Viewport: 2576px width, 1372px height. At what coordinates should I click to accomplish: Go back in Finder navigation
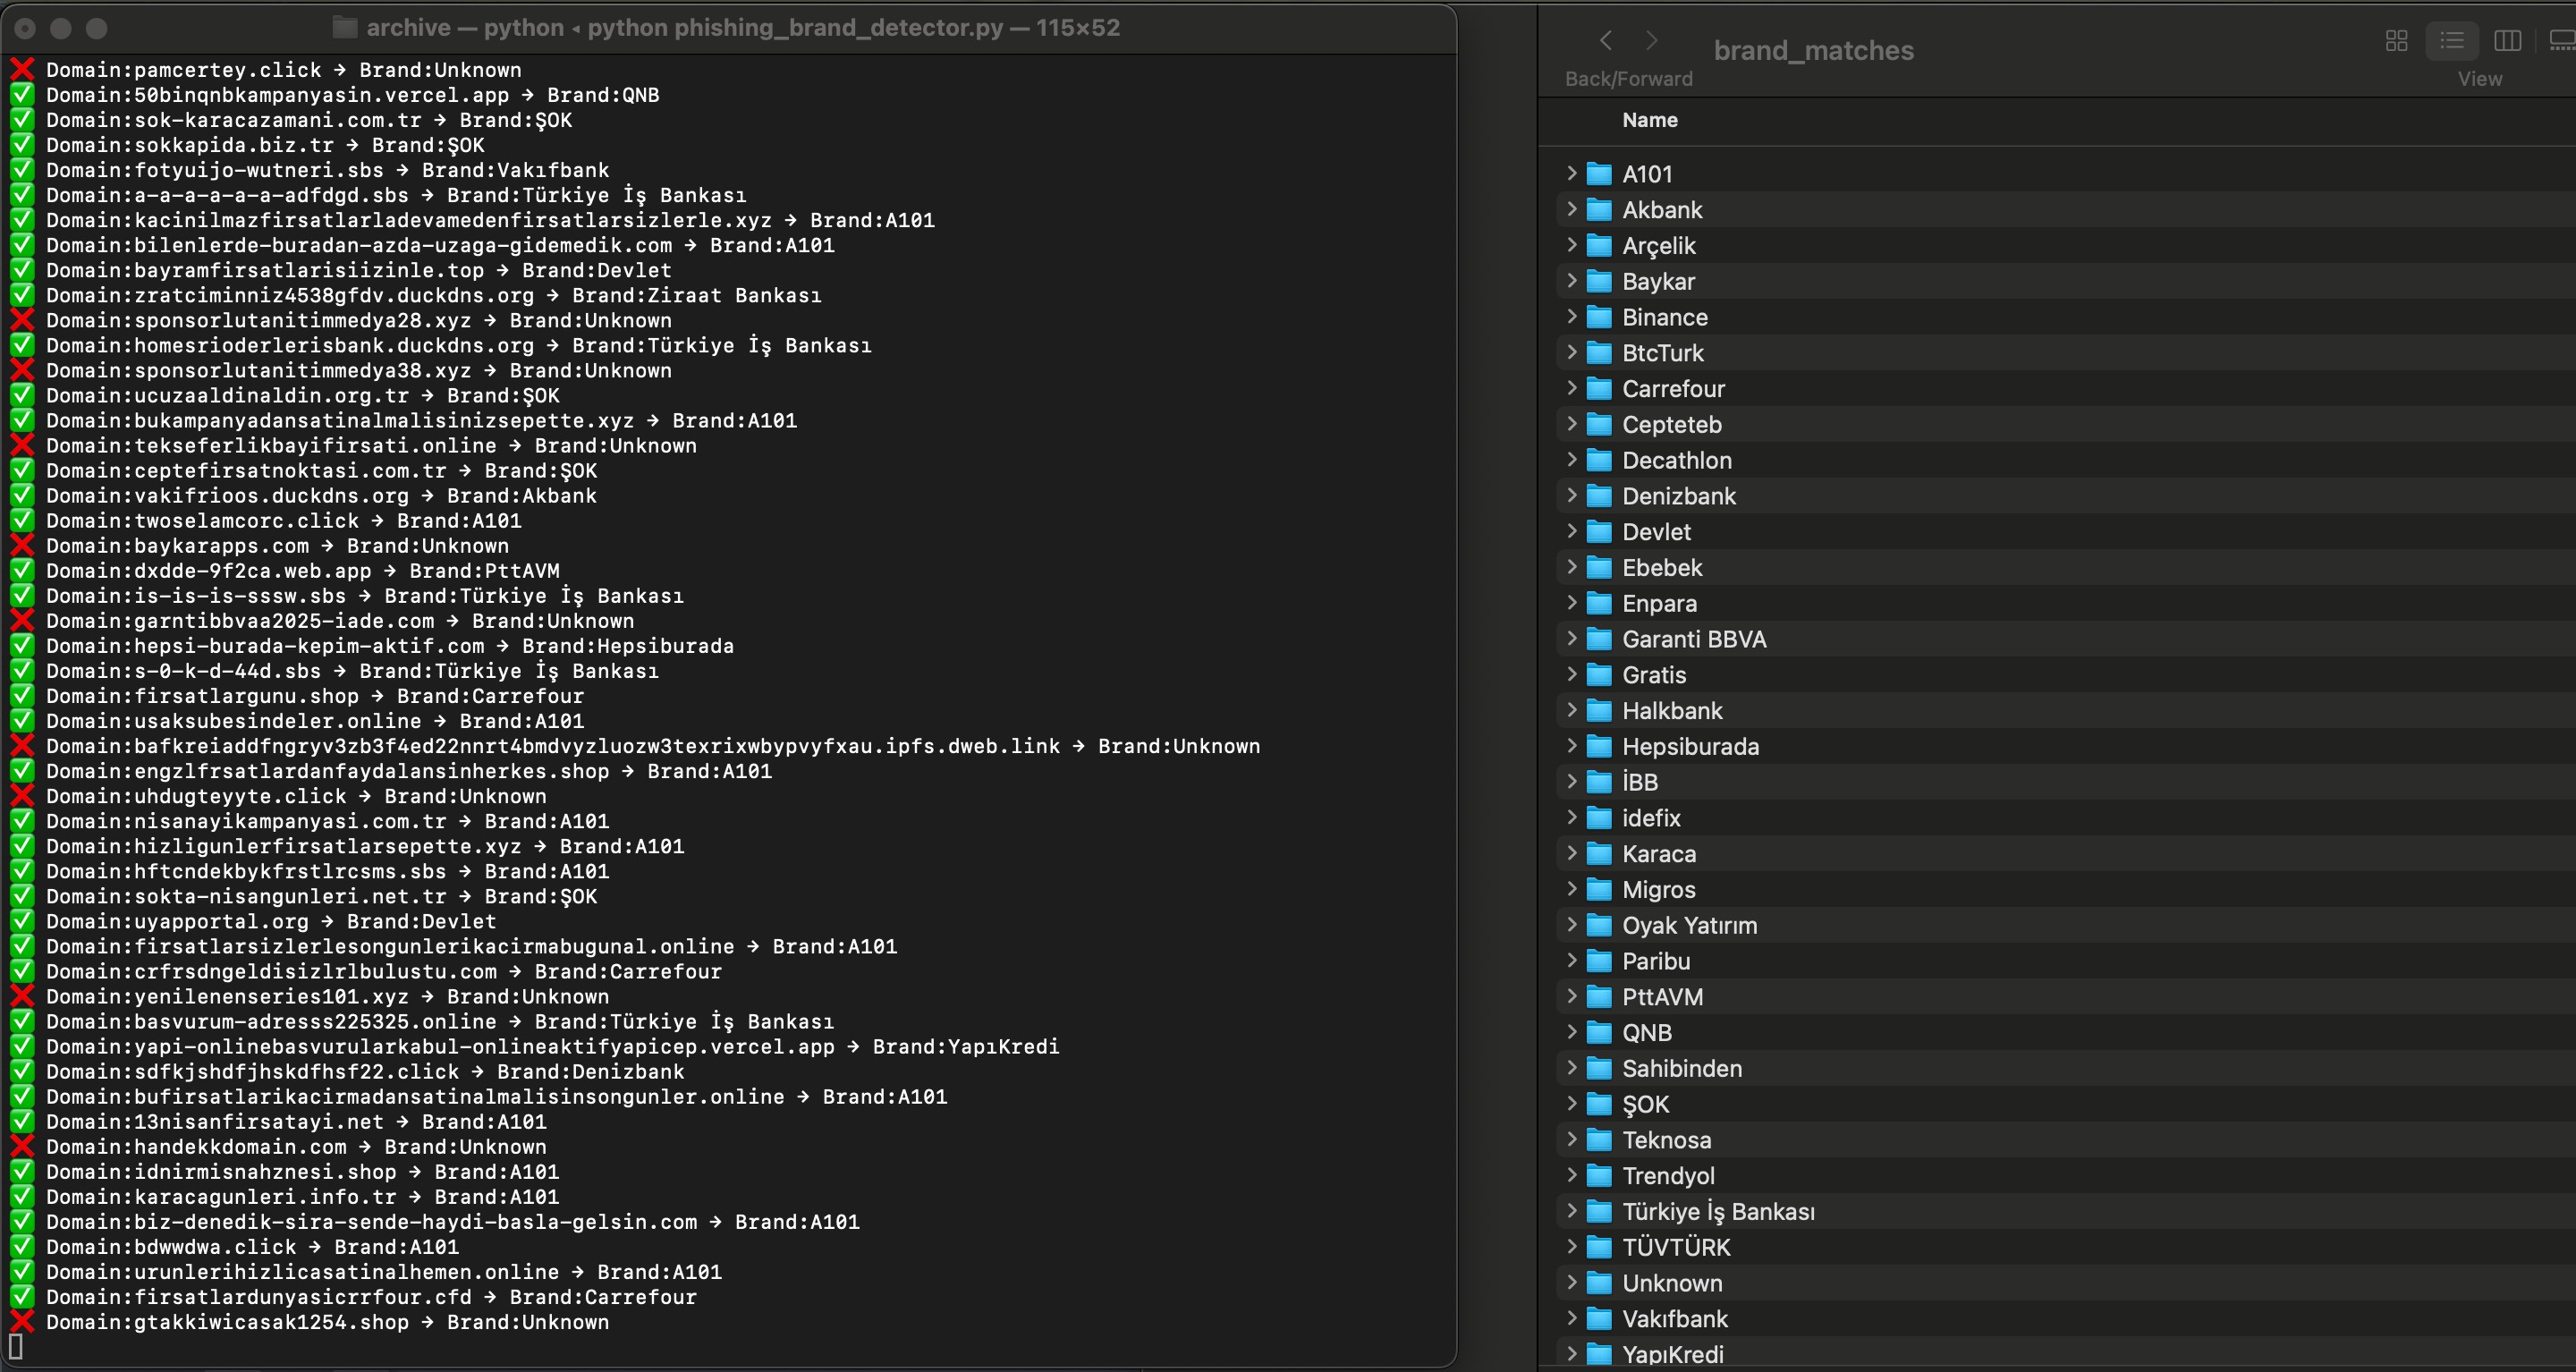(1606, 40)
